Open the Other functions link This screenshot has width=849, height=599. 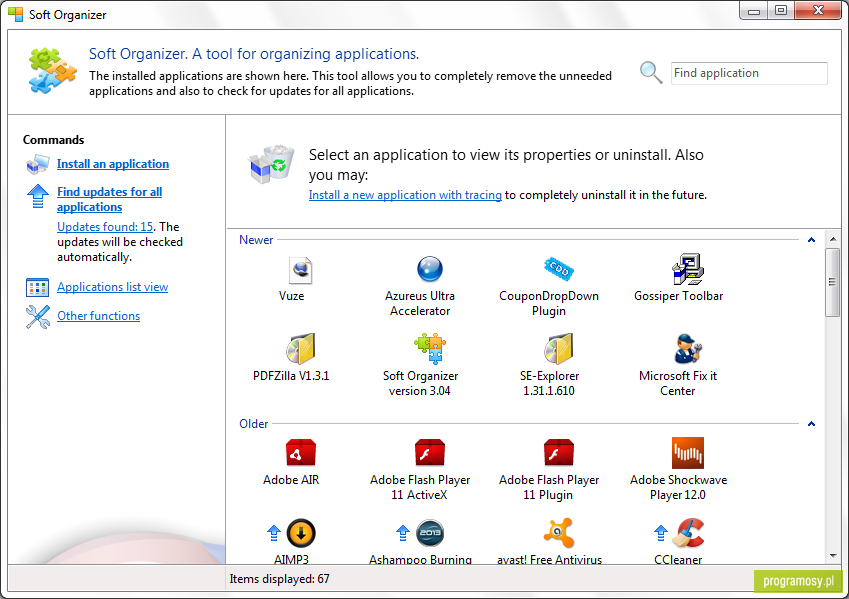tap(99, 316)
